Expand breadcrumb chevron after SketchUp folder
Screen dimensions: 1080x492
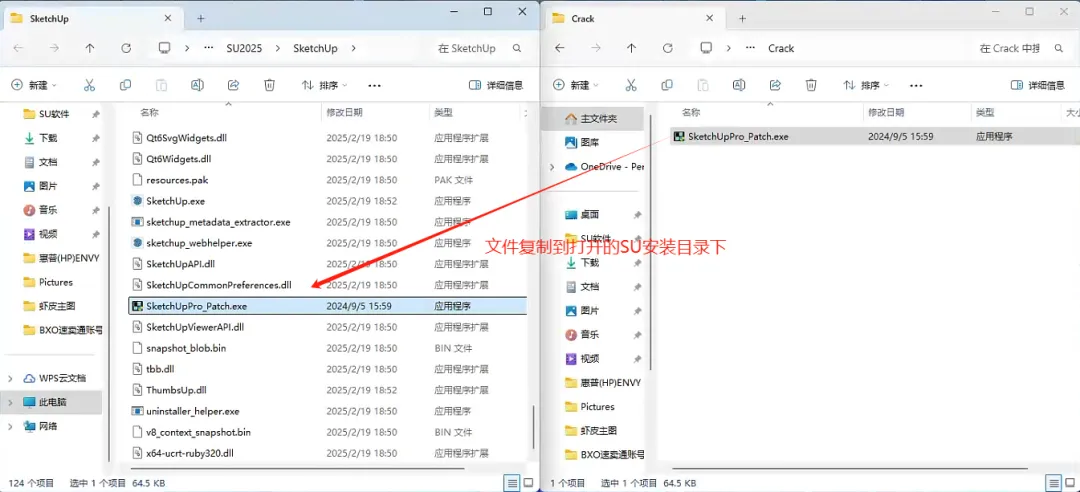pyautogui.click(x=353, y=48)
